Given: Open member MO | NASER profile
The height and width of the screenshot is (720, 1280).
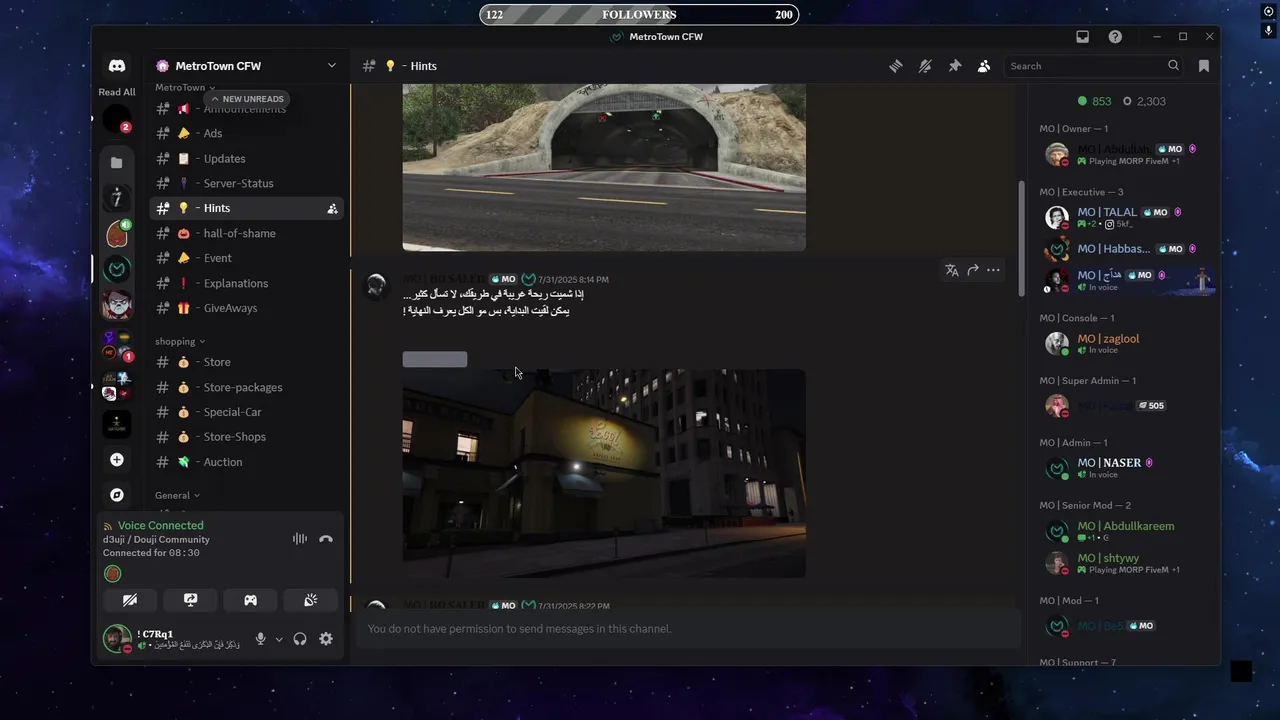Looking at the screenshot, I should (1127, 468).
